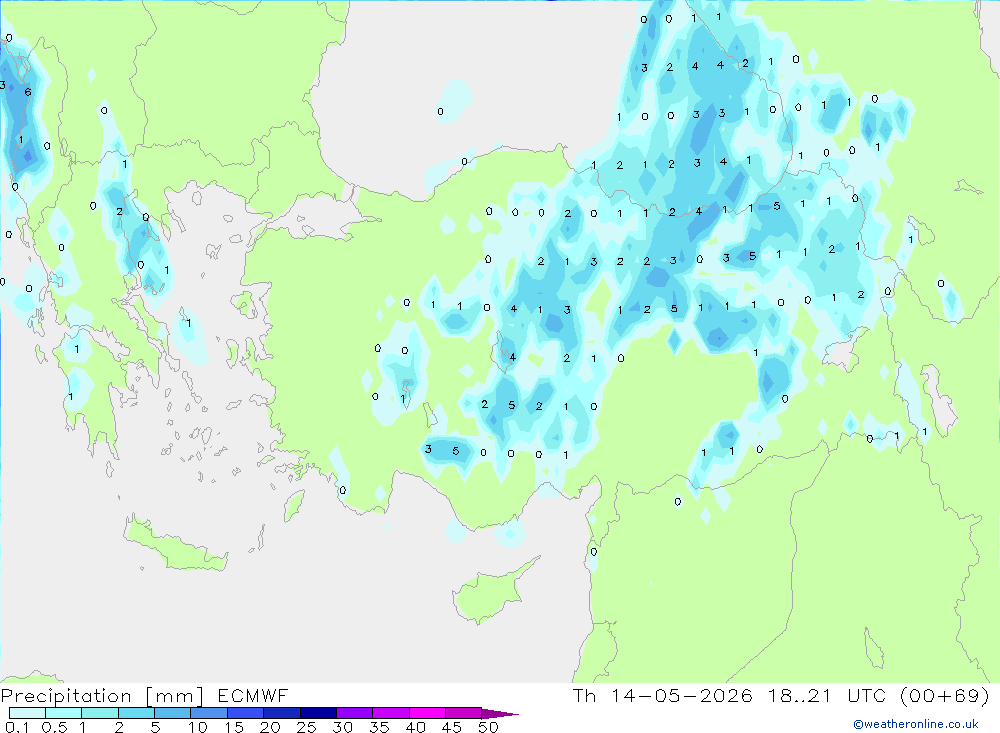The height and width of the screenshot is (733, 1000).
Task: Click the 'ECMWF' model label
Action: click(253, 696)
